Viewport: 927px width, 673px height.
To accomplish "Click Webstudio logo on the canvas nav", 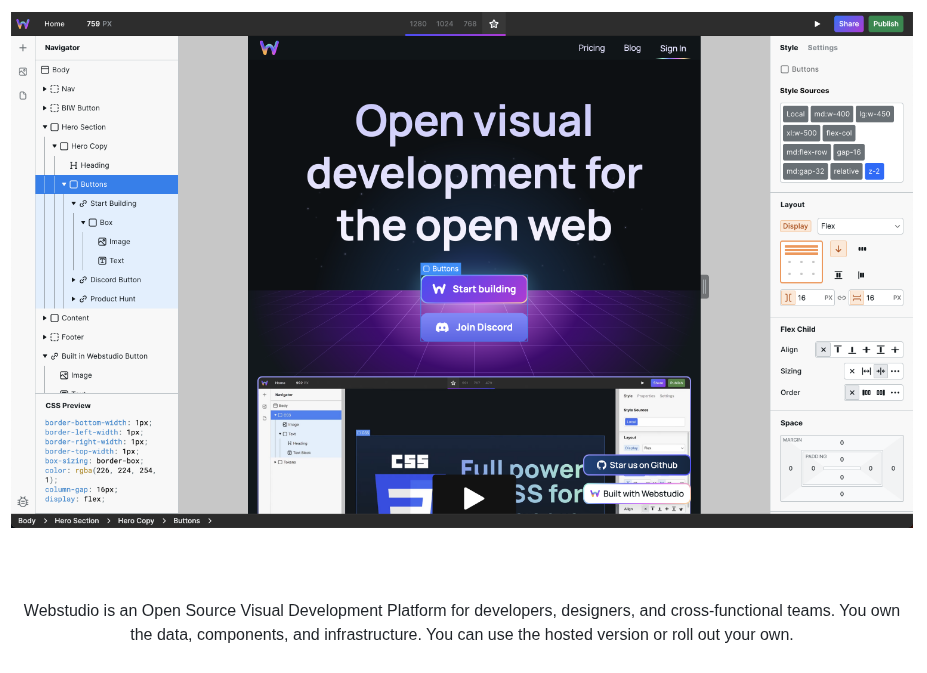I will pyautogui.click(x=269, y=48).
